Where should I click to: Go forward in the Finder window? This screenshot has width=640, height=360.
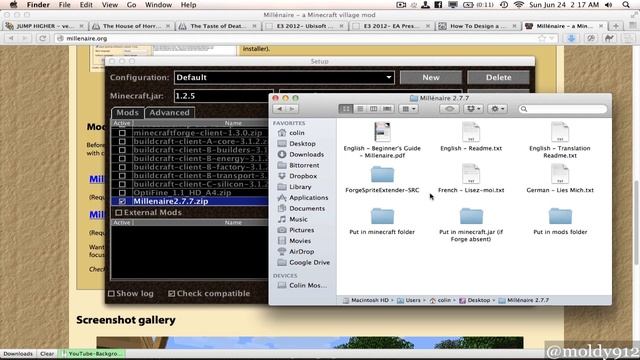pos(292,109)
